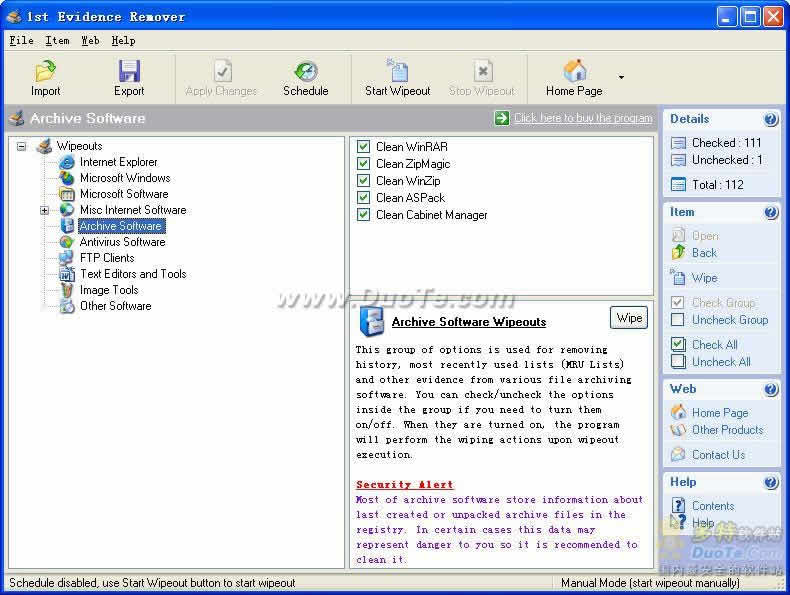
Task: Click the Export floppy disk icon
Action: tap(129, 71)
